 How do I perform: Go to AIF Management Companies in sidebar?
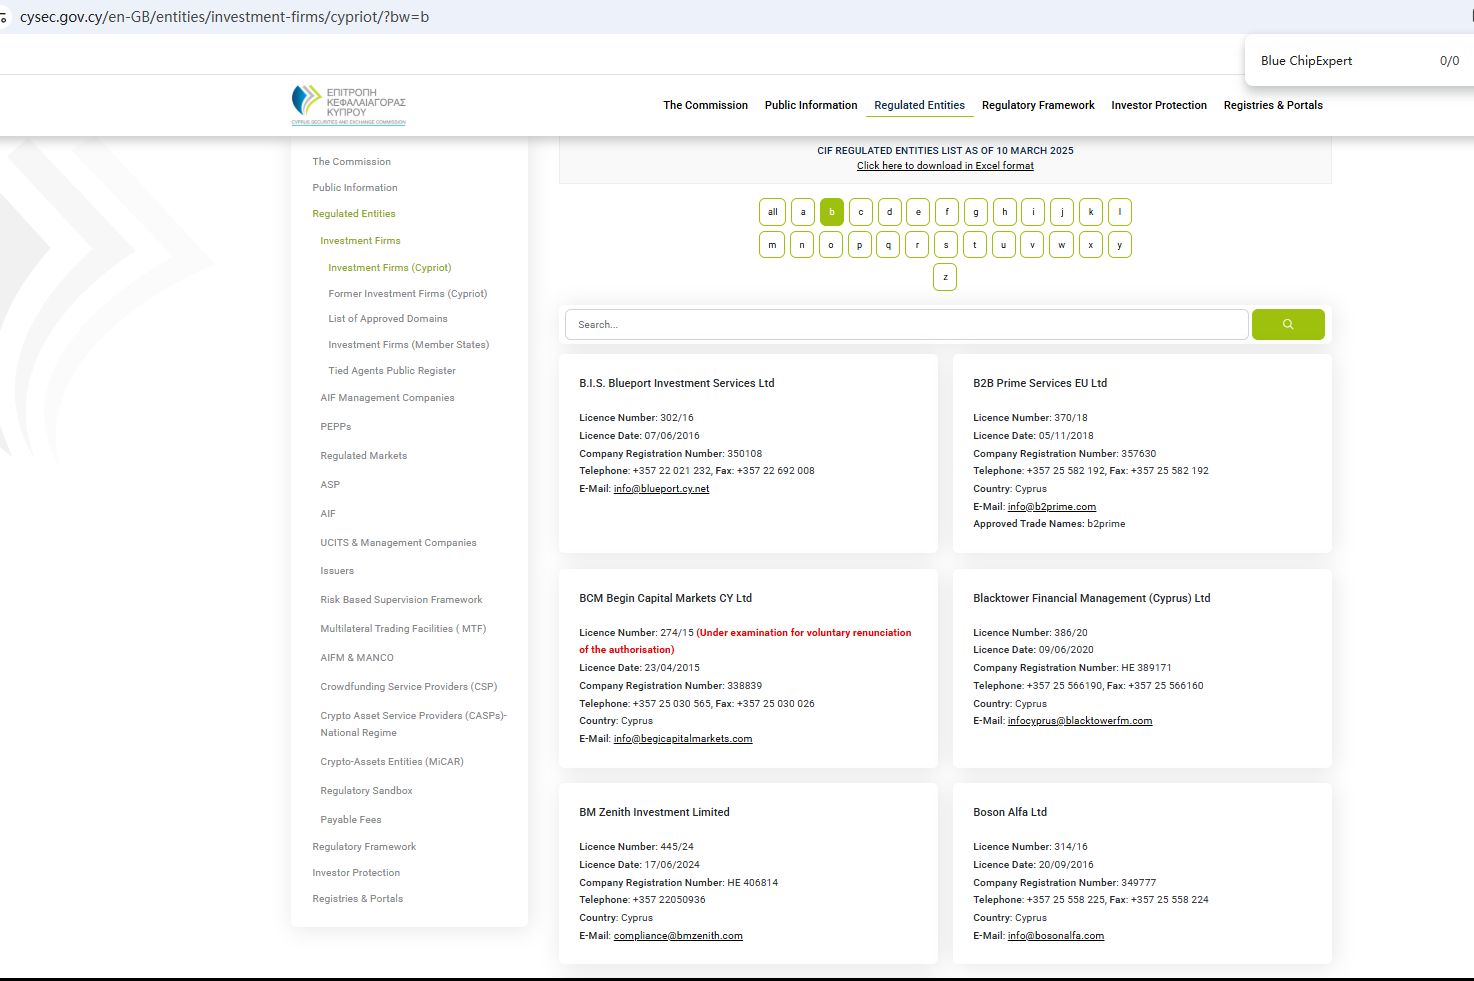point(387,398)
